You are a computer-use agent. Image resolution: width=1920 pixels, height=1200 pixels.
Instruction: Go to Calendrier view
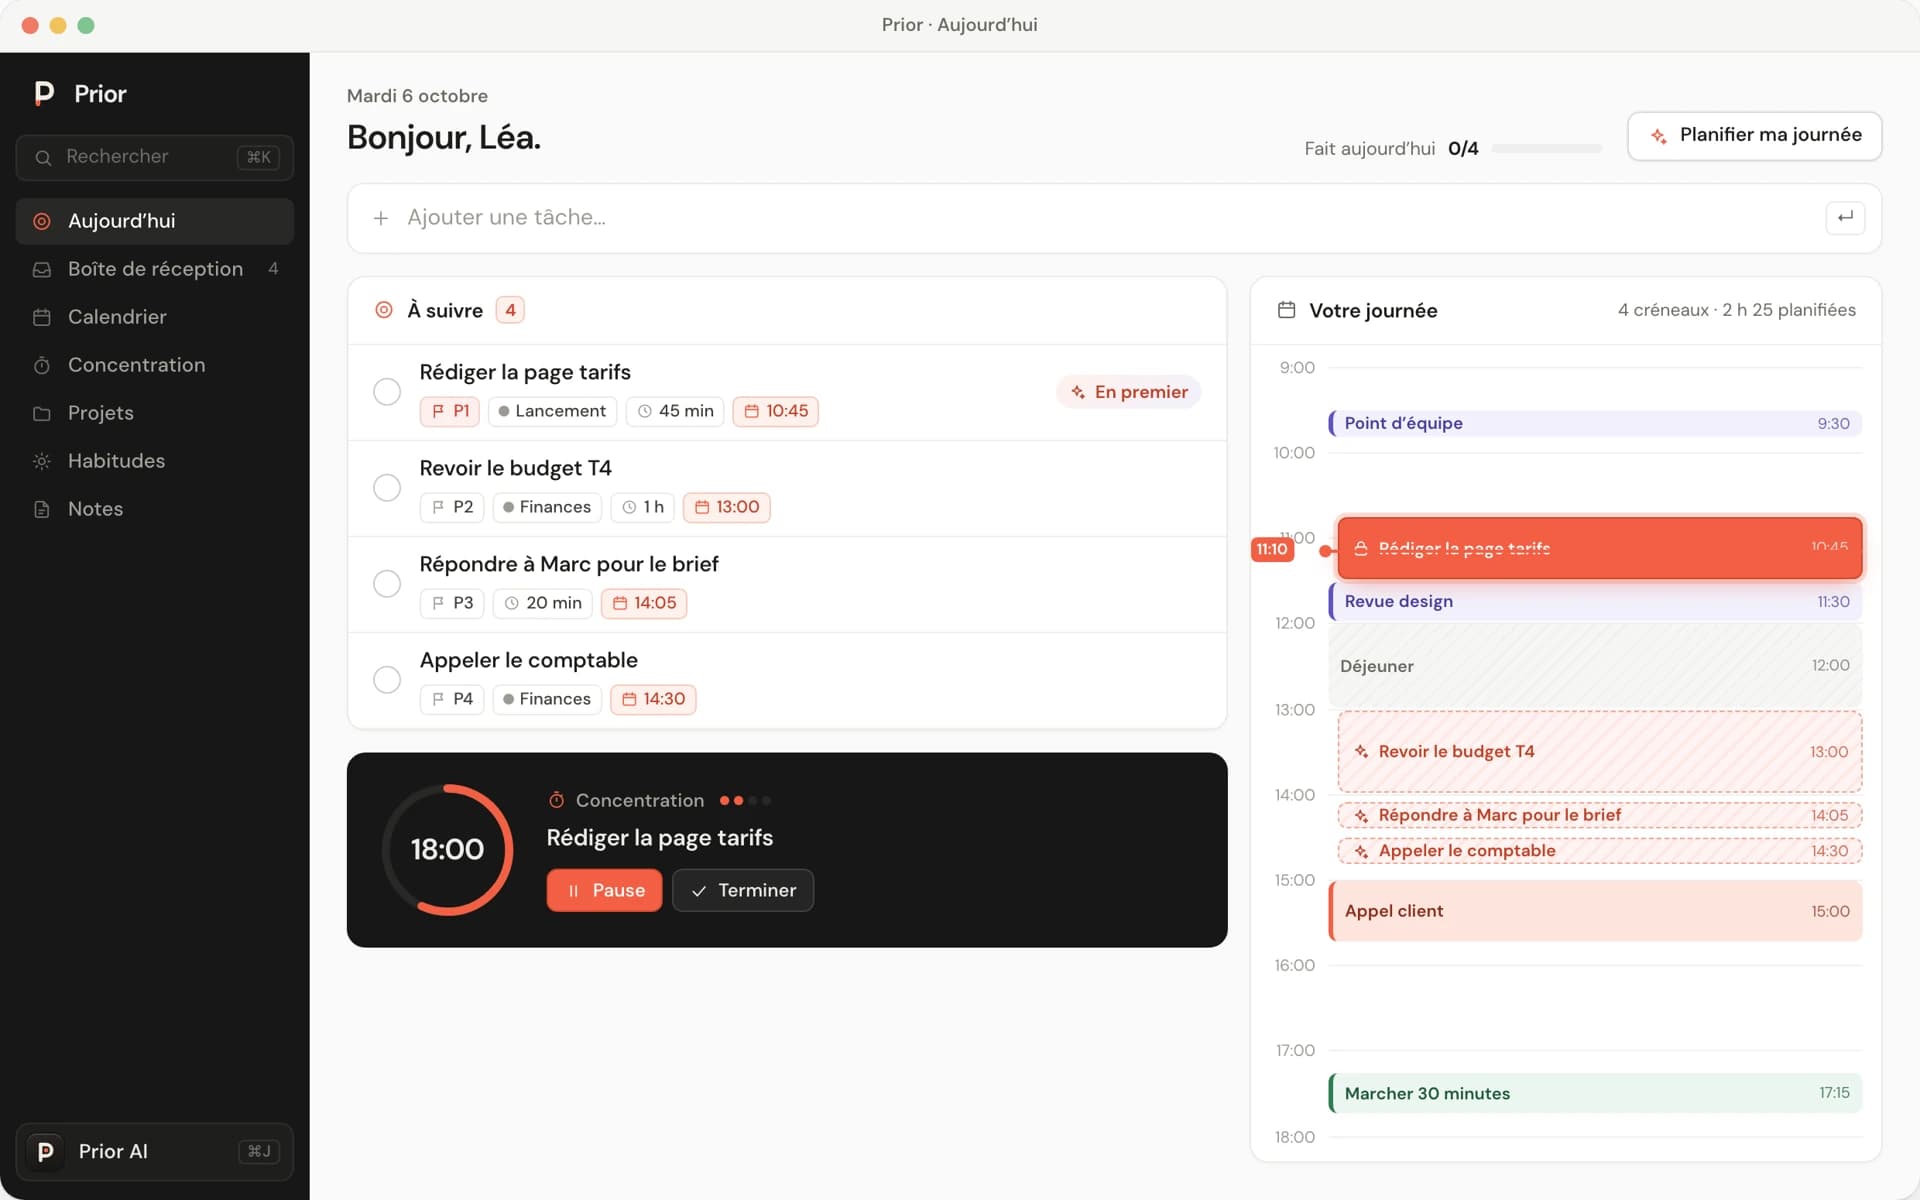tap(155, 317)
